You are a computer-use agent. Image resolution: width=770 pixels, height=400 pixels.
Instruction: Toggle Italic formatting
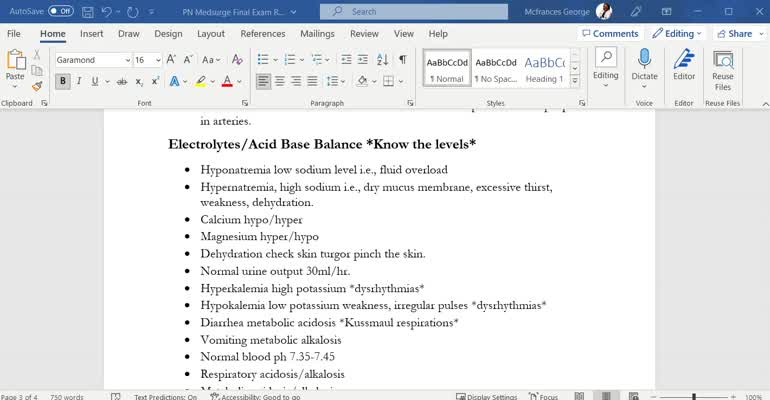(79, 81)
